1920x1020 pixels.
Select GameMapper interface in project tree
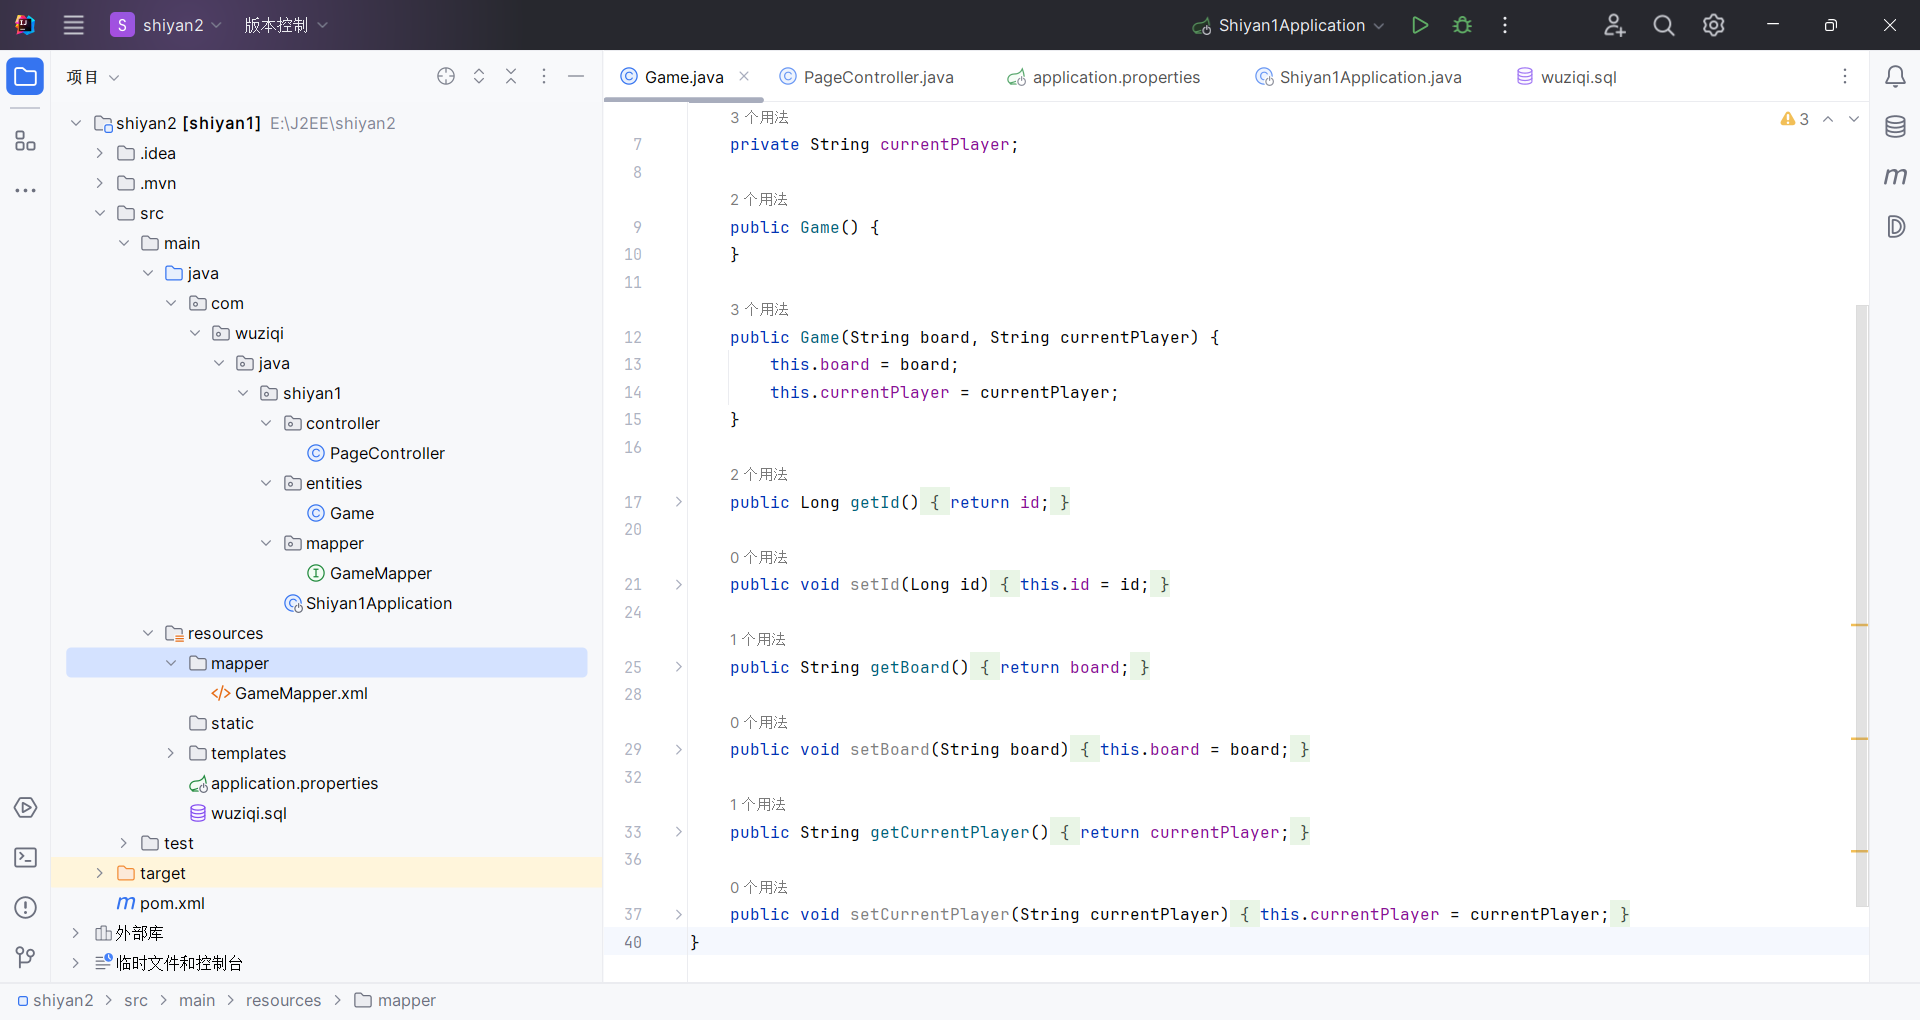(381, 573)
